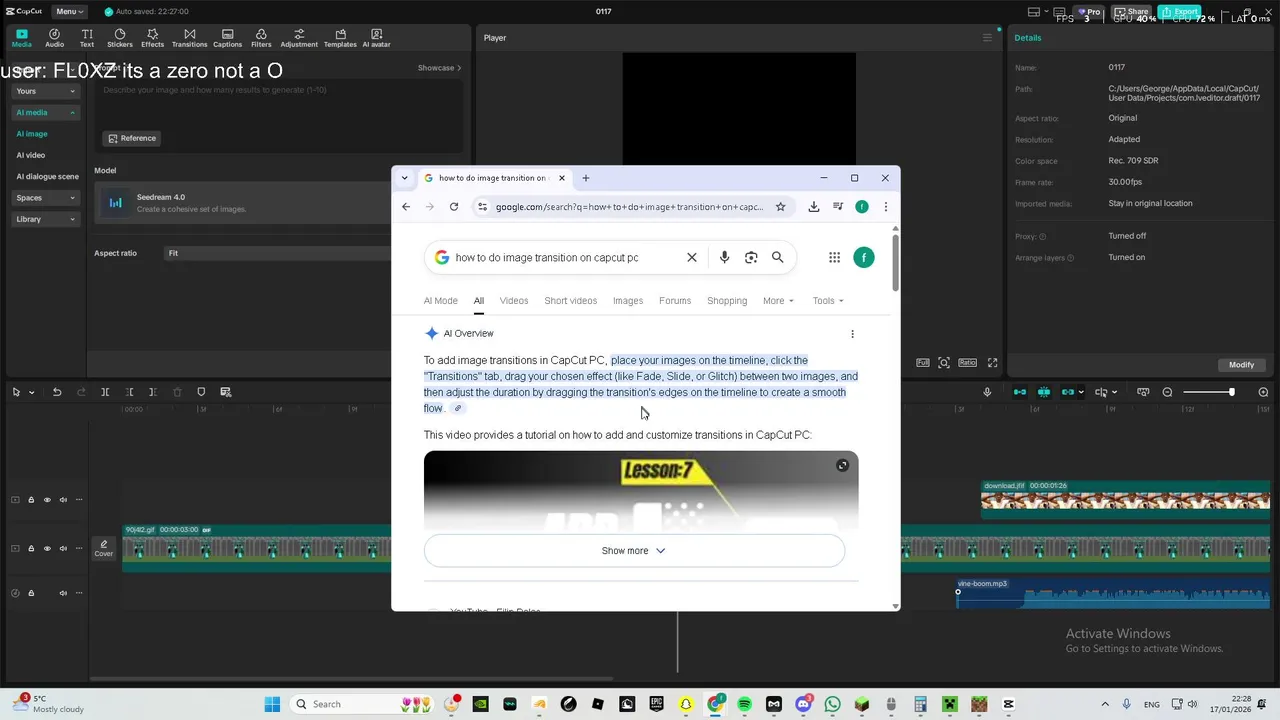Click the Split clip icon
Image resolution: width=1280 pixels, height=720 pixels.
105,392
